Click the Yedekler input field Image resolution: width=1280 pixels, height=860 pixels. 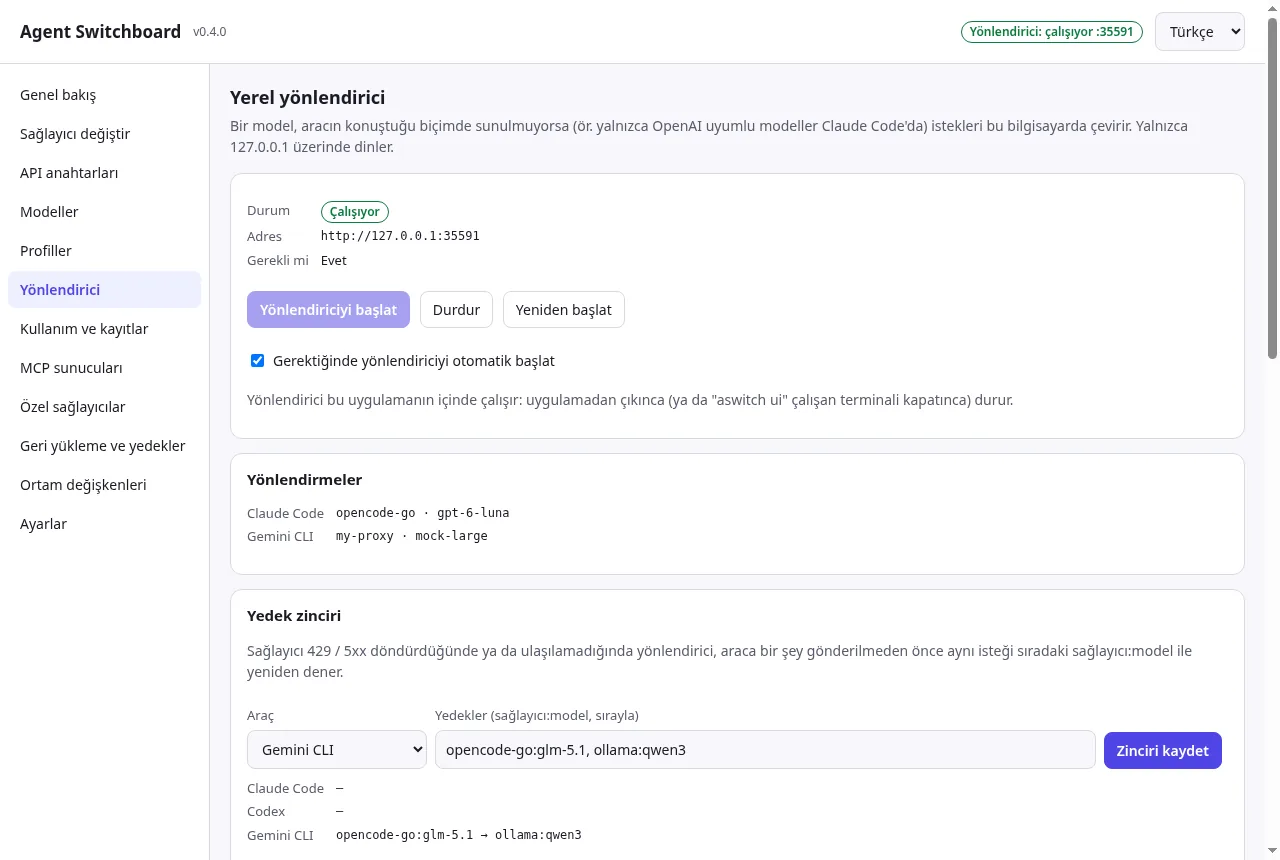coord(765,750)
